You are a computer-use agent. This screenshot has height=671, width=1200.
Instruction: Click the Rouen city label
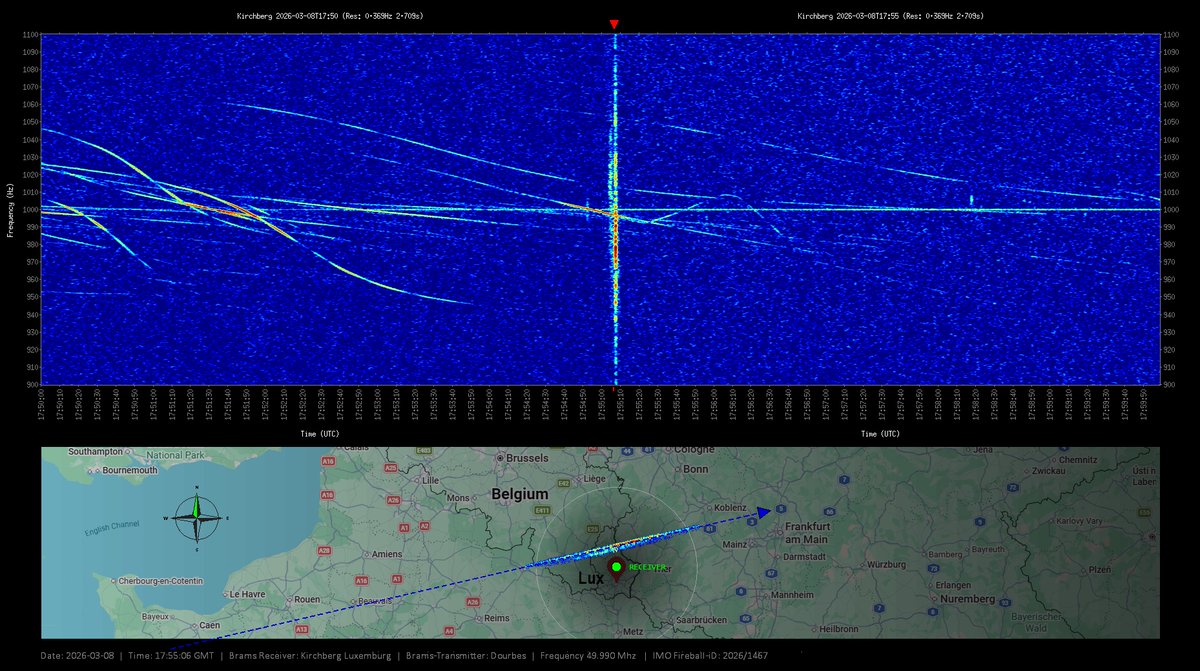pyautogui.click(x=306, y=600)
